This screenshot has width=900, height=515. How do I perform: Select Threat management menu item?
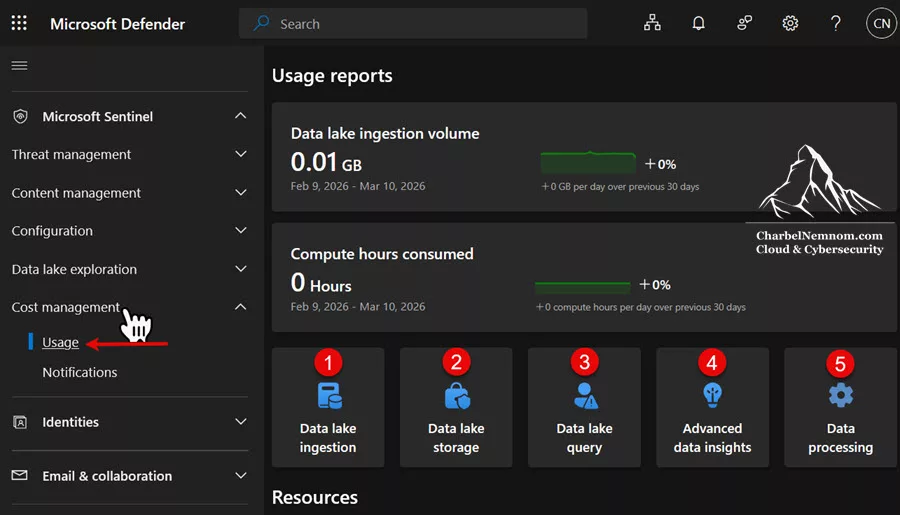point(71,154)
